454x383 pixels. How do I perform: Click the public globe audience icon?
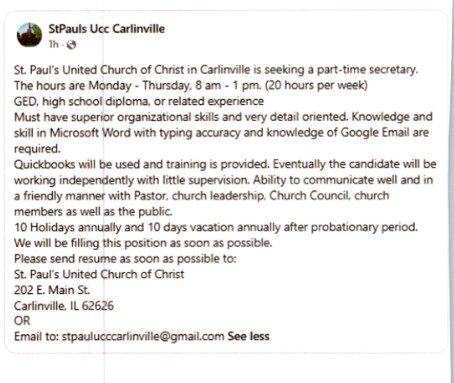pyautogui.click(x=71, y=45)
